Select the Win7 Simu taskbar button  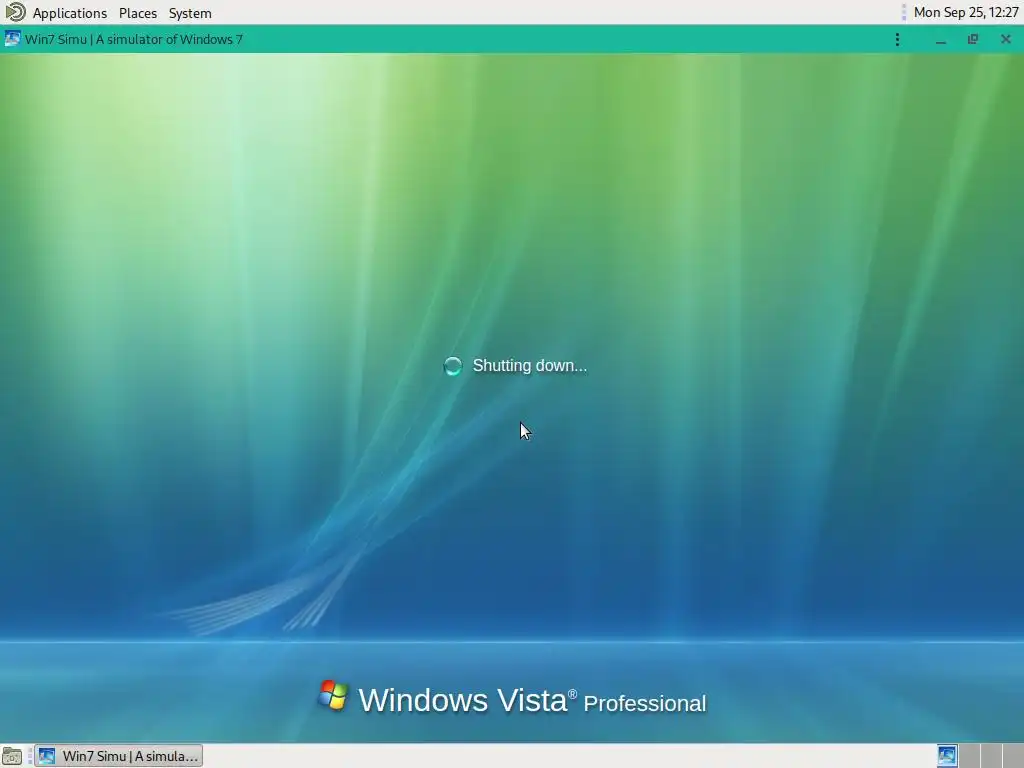click(118, 756)
